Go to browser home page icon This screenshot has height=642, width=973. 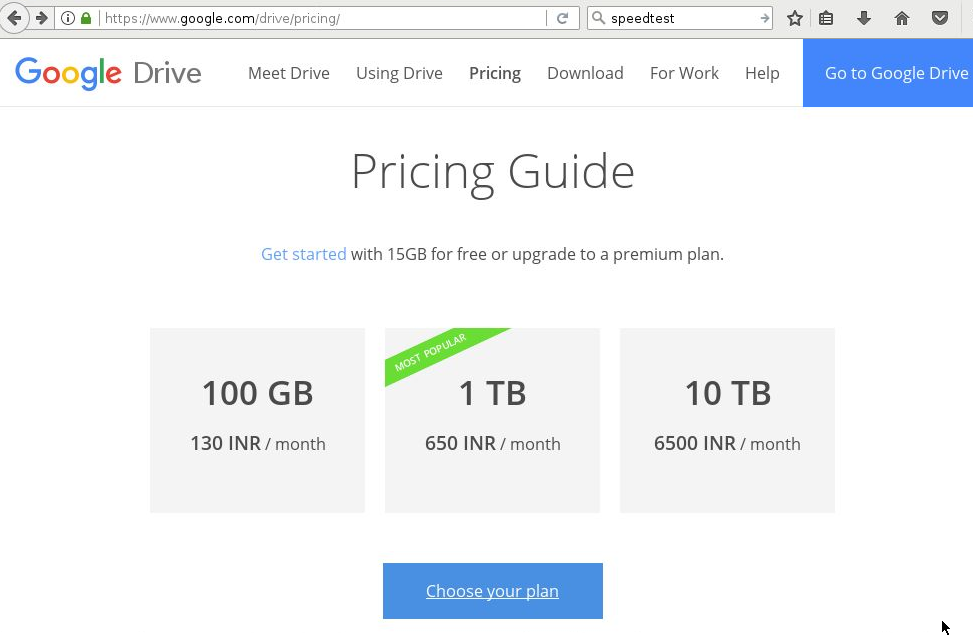click(902, 19)
